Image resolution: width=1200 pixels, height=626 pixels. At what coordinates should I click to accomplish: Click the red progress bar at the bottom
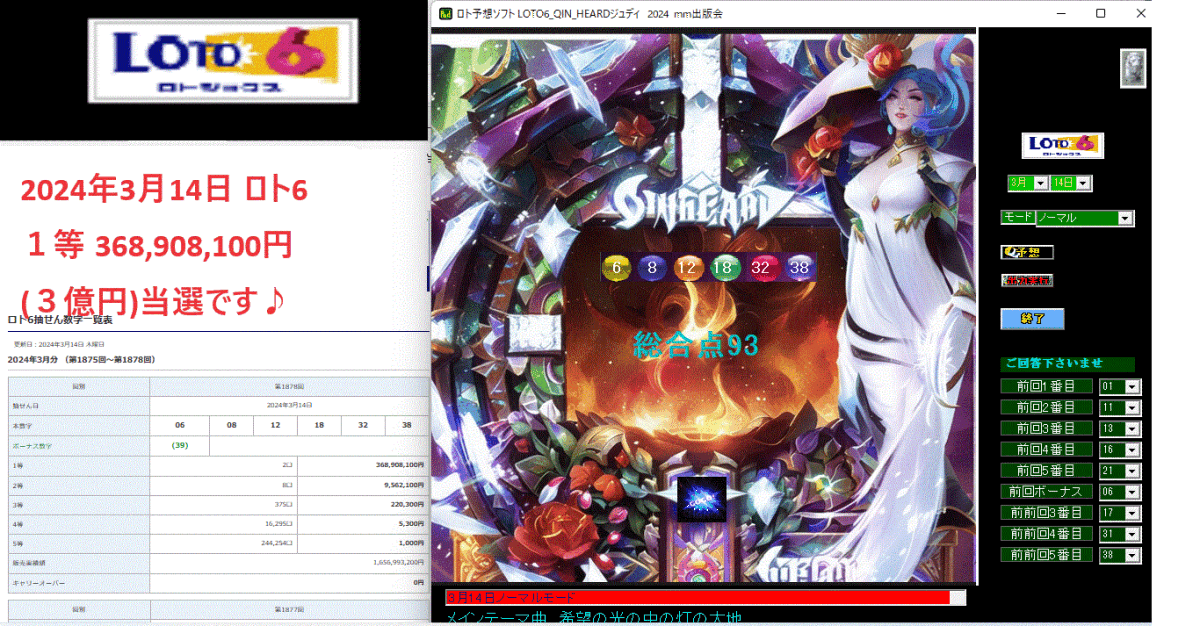[700, 595]
